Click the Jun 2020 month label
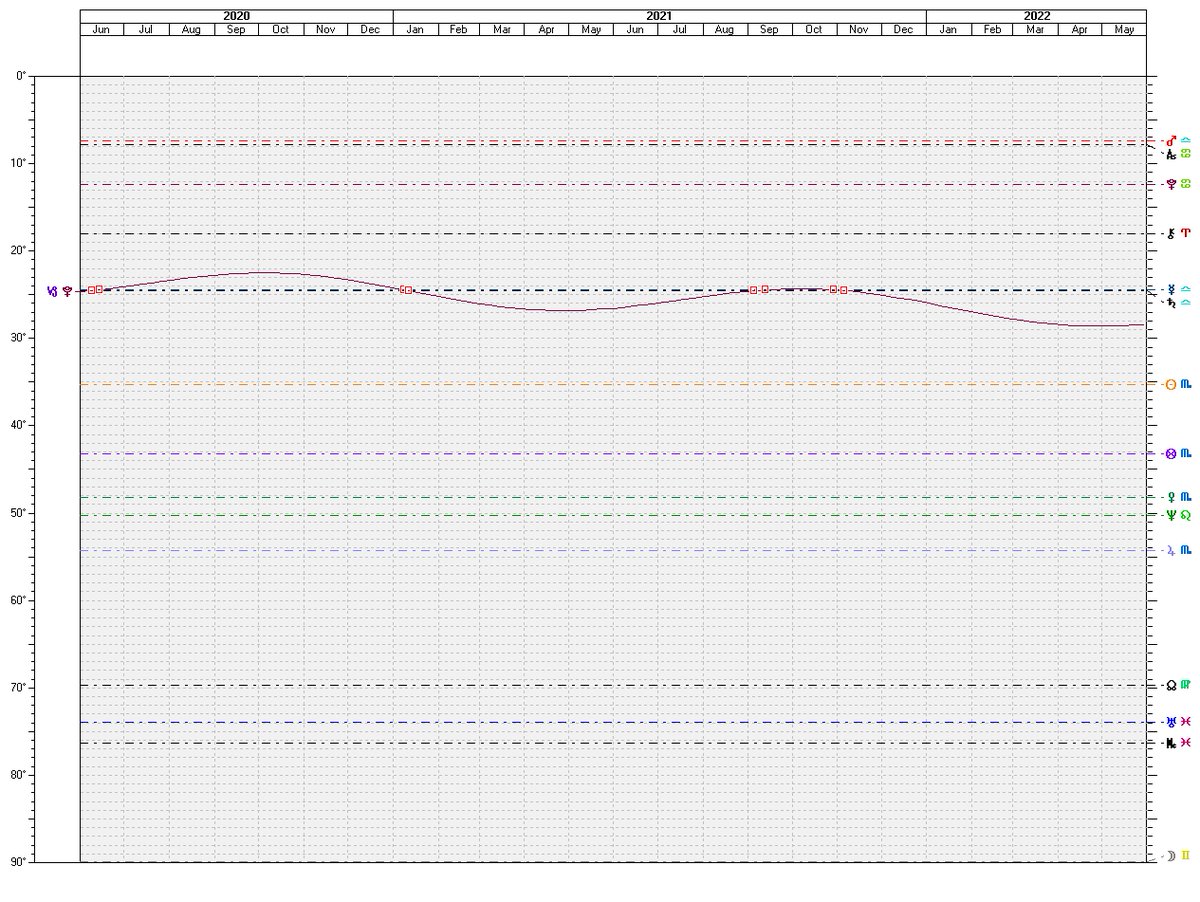 (x=101, y=29)
